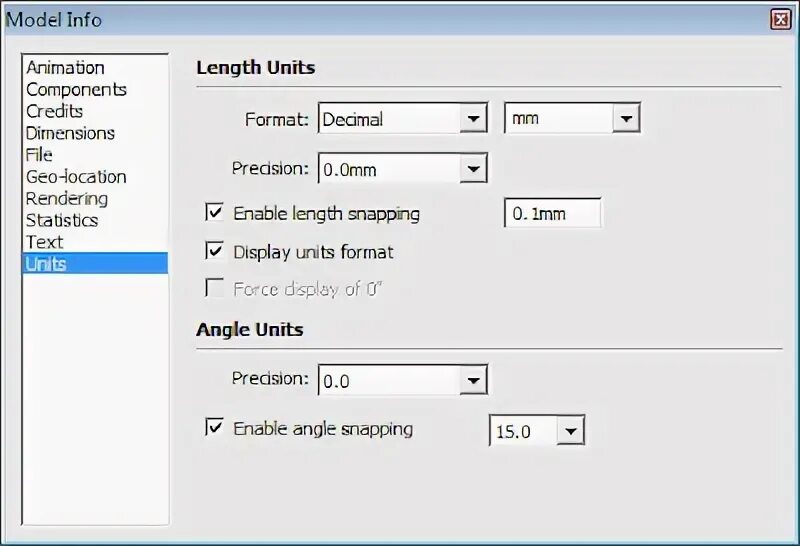Open the length Precision 0.0mm dropdown
Viewport: 800px width, 546px height.
pyautogui.click(x=403, y=168)
